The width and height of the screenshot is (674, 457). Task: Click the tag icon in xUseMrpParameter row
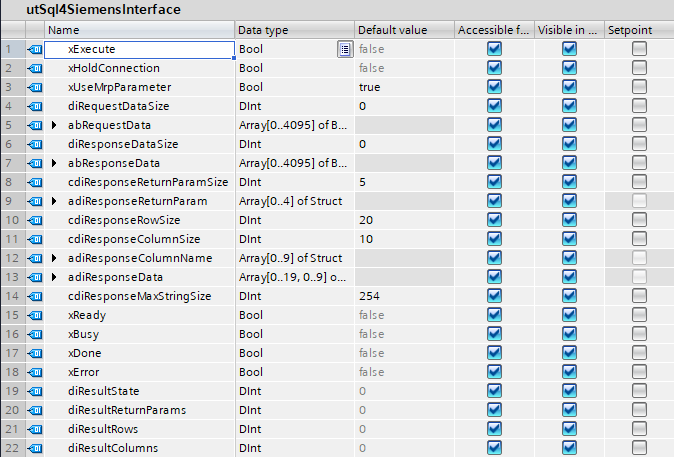[35, 87]
